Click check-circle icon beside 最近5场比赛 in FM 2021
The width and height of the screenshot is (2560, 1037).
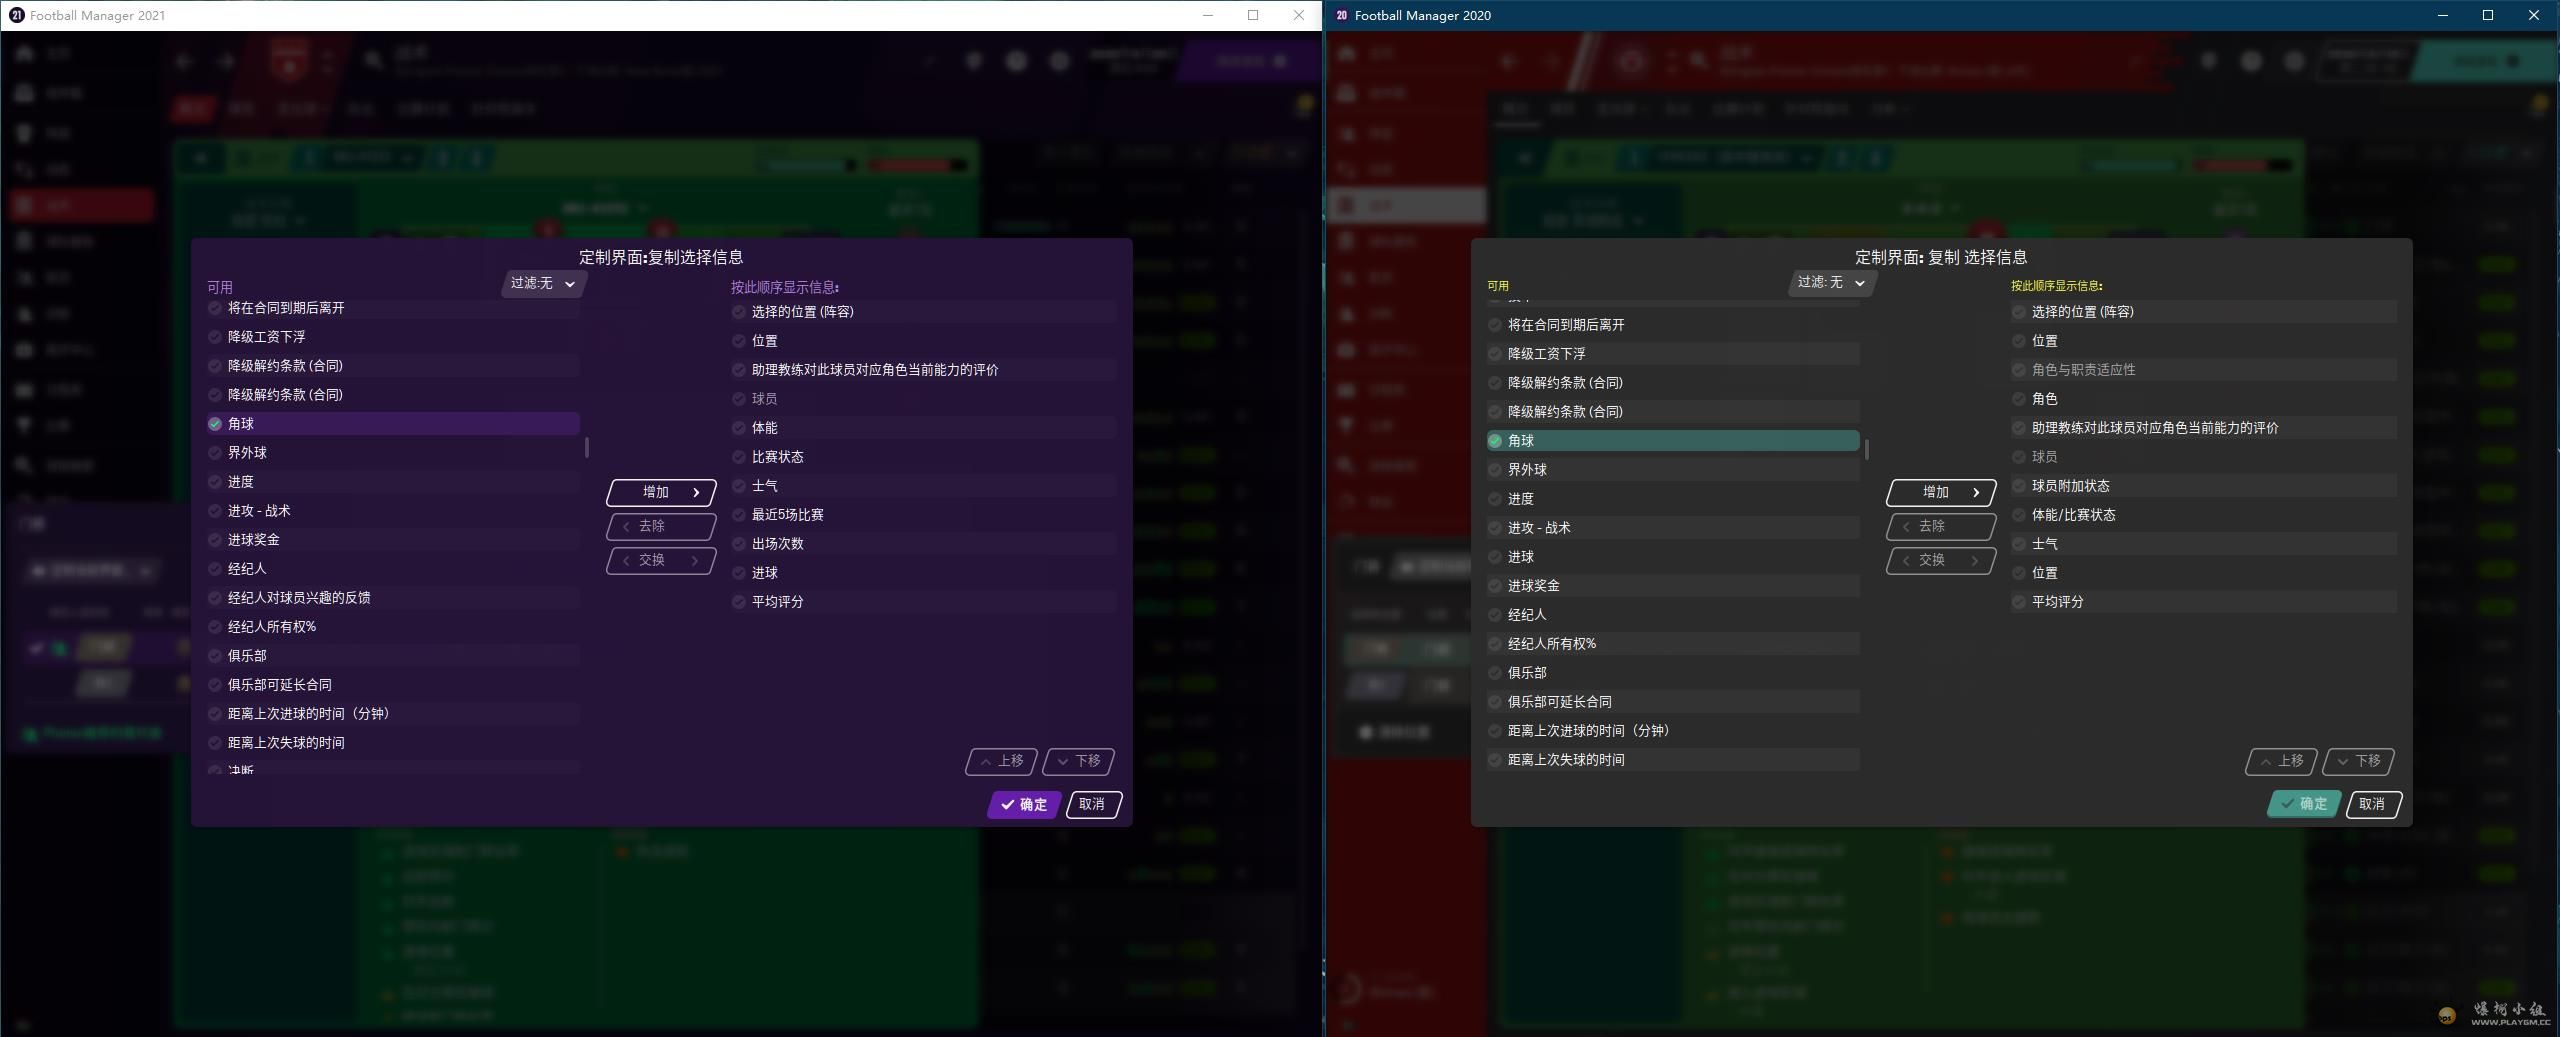739,515
